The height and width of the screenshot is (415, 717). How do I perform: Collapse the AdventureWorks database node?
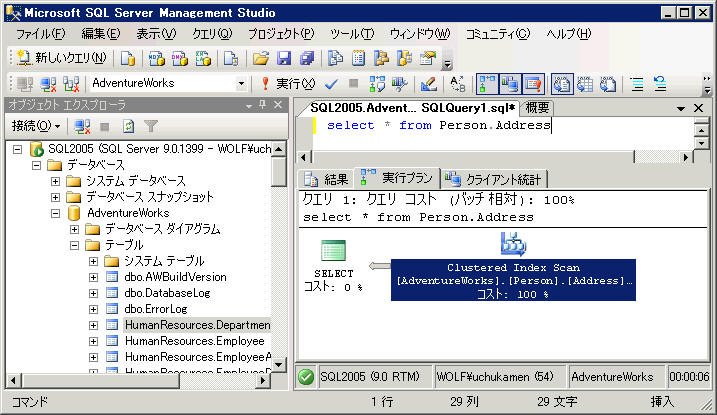pyautogui.click(x=55, y=213)
